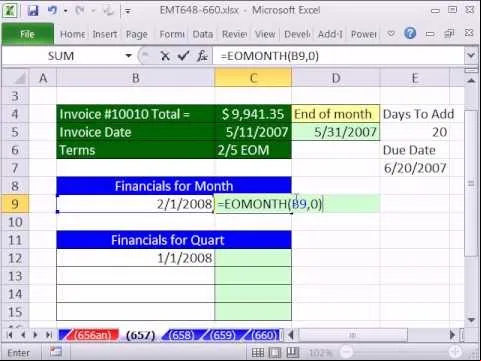This screenshot has width=481, height=361.
Task: Click the Redo icon
Action: (80, 11)
